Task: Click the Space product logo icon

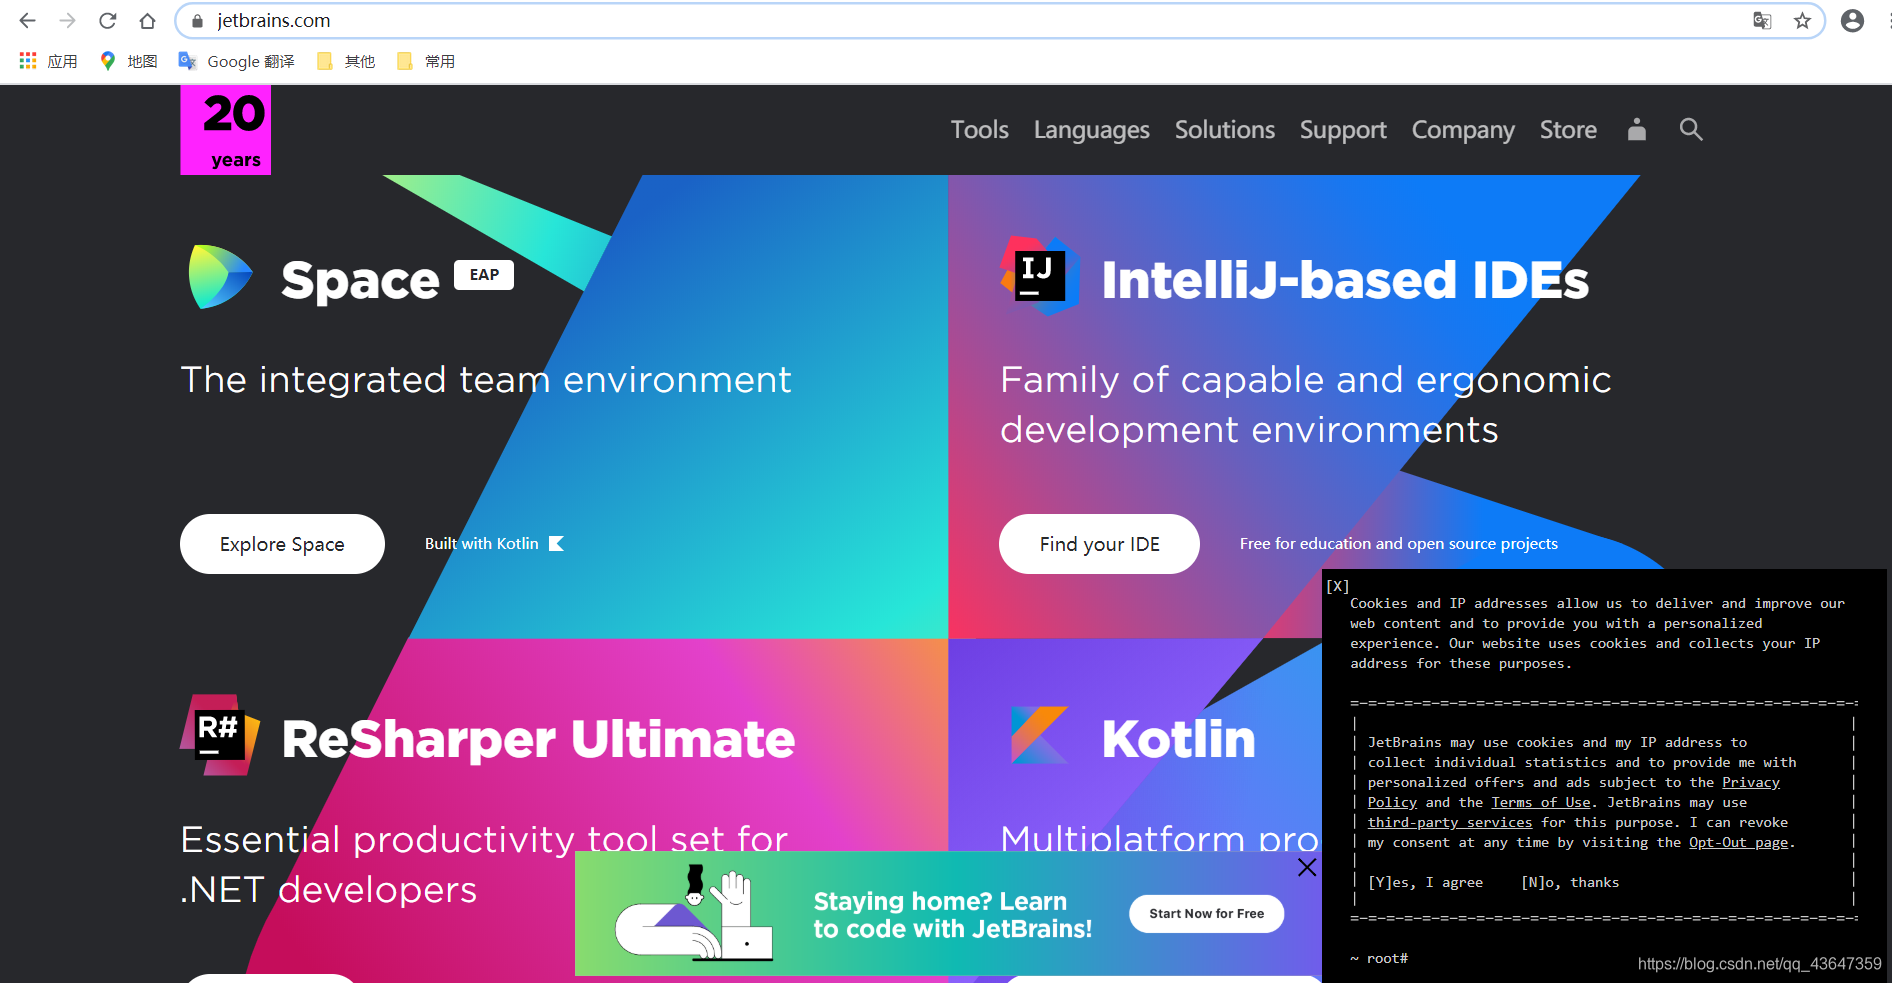Action: coord(220,277)
